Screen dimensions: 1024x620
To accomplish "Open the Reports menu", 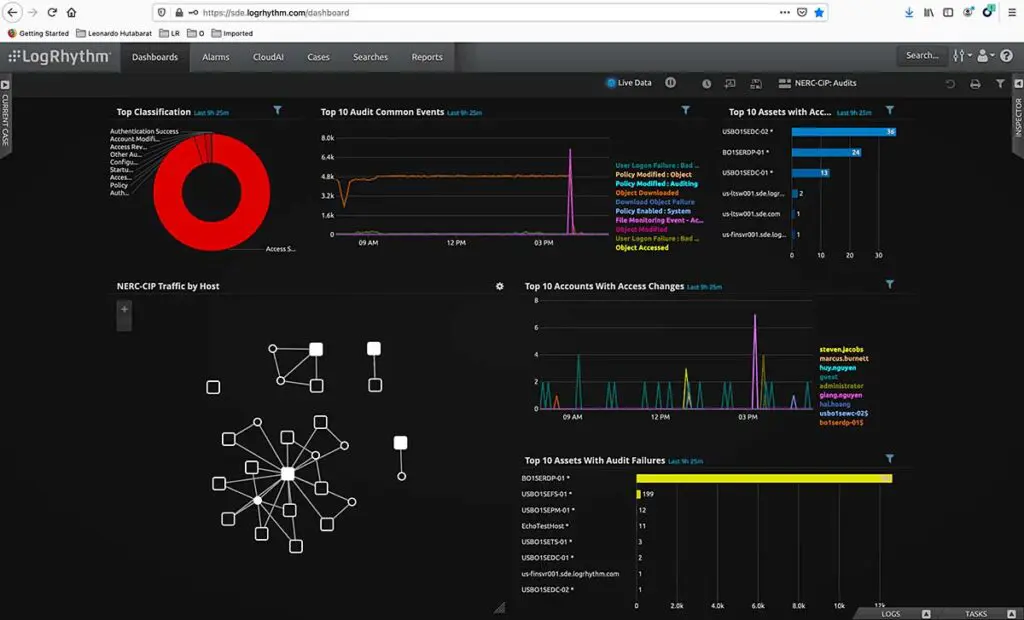I will click(x=426, y=57).
